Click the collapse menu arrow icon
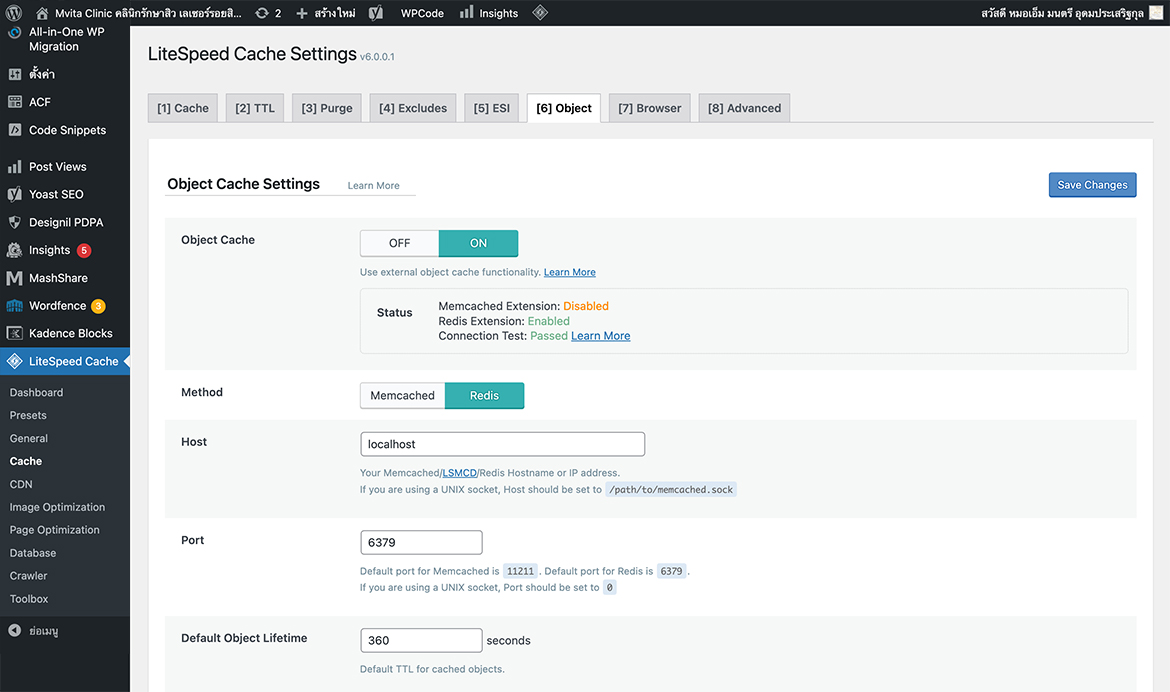Image resolution: width=1170 pixels, height=692 pixels. pyautogui.click(x=14, y=631)
